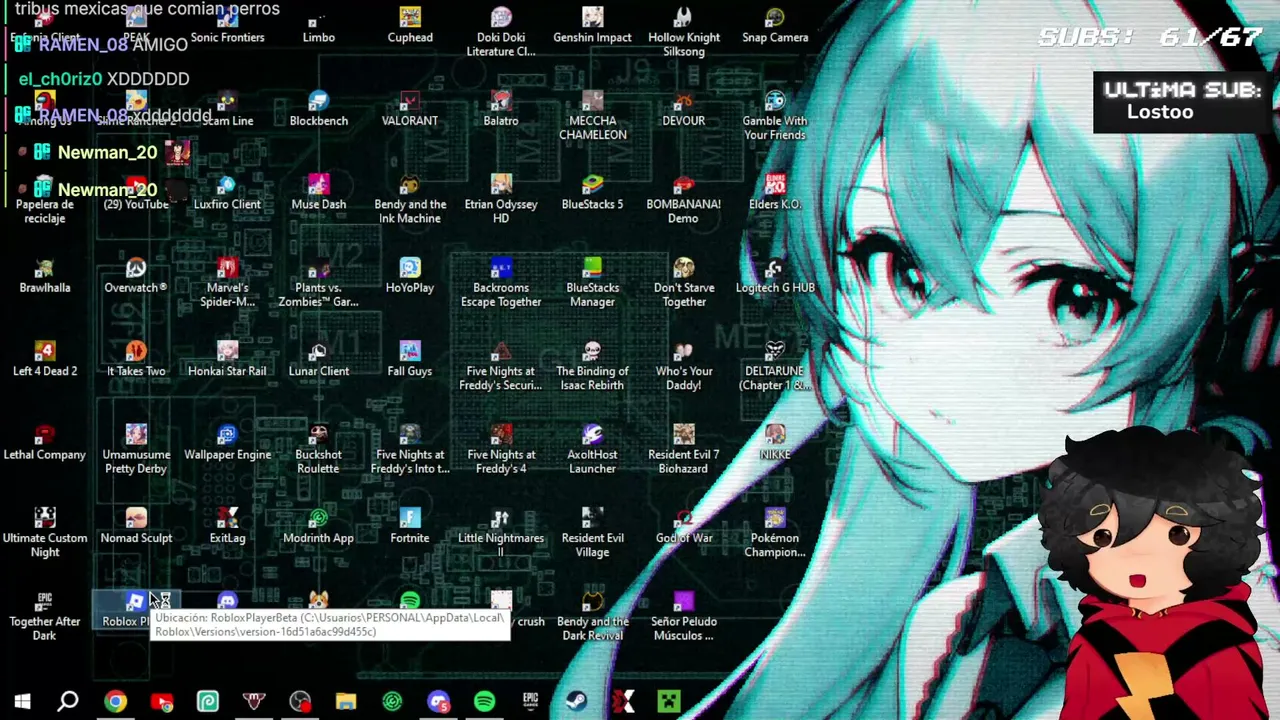Open File Explorer from the taskbar

click(346, 701)
